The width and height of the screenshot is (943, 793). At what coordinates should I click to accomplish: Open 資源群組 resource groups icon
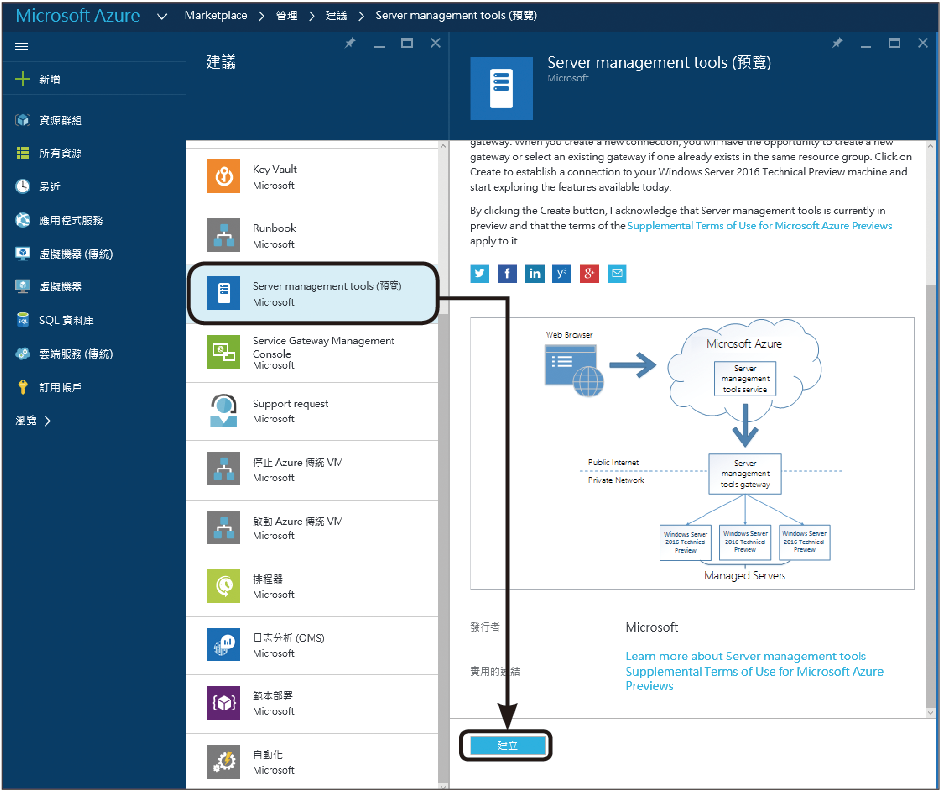point(22,120)
